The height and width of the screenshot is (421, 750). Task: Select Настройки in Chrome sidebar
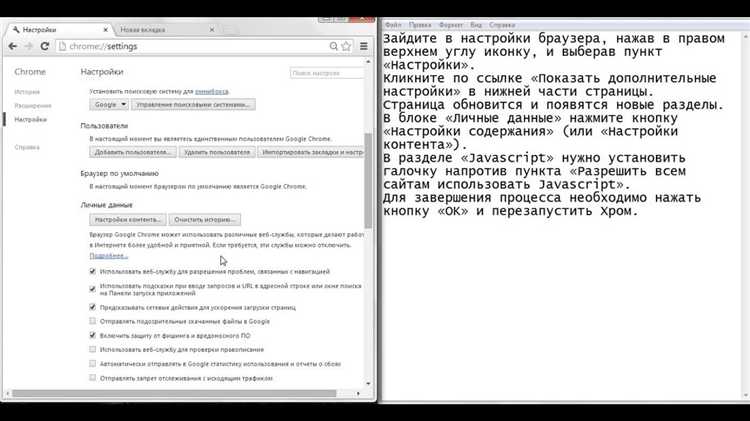[30, 120]
